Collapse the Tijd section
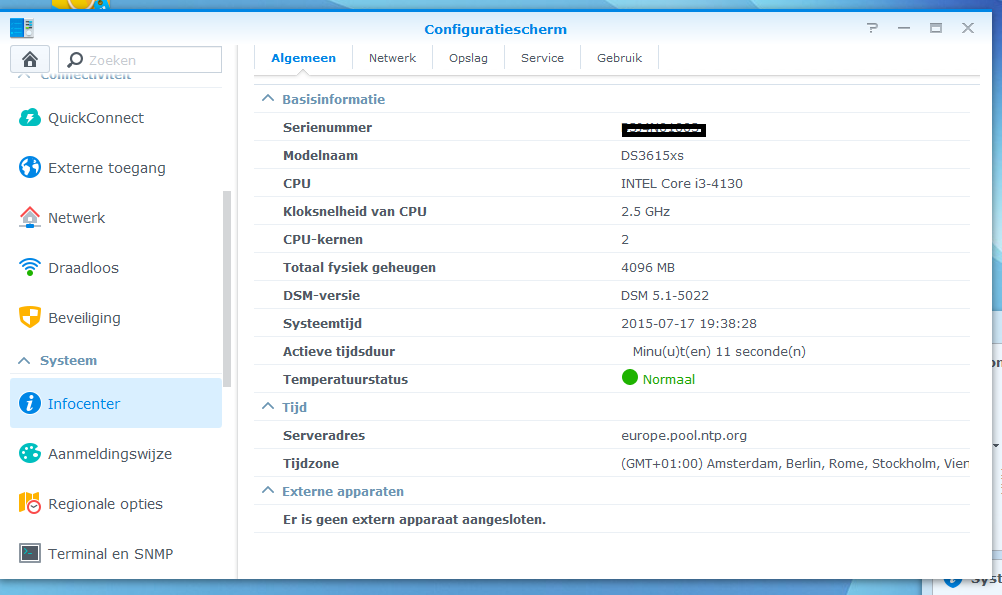 click(268, 406)
